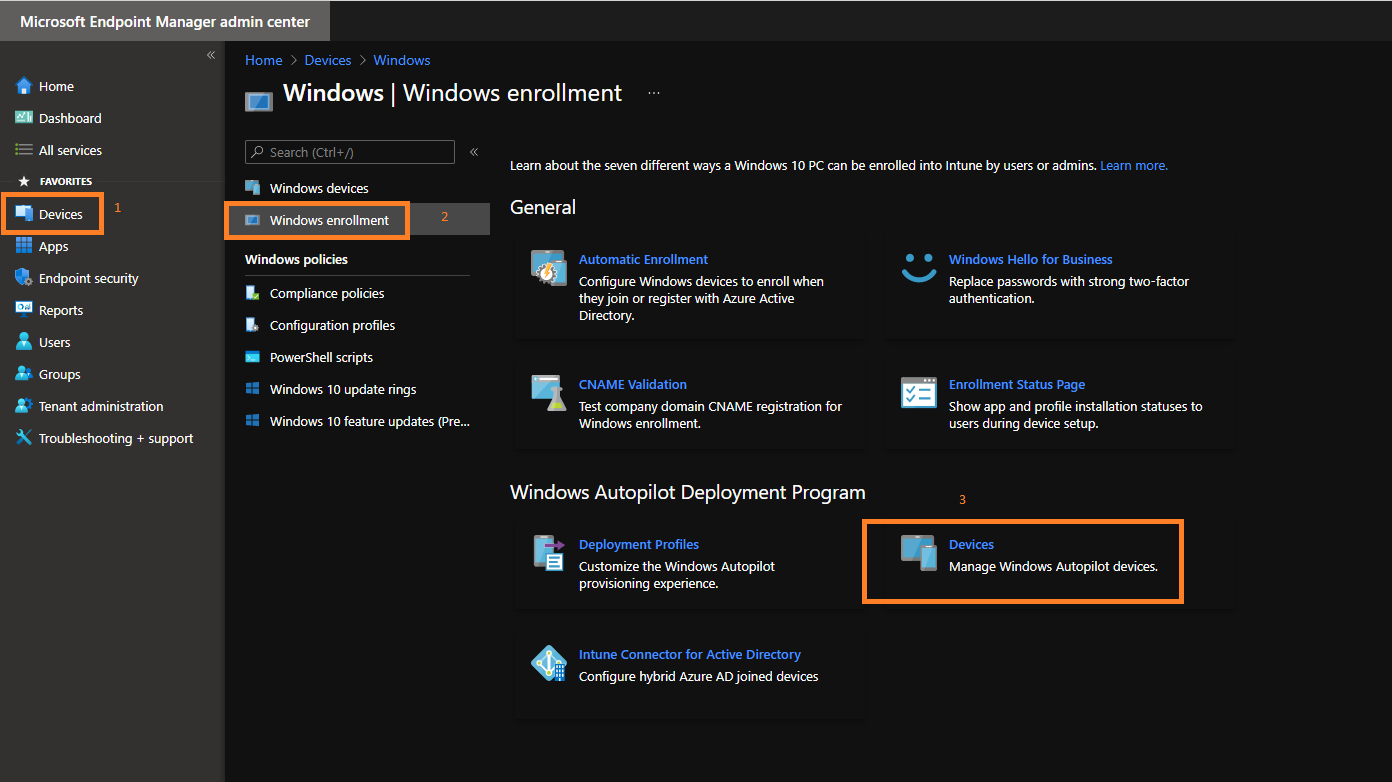This screenshot has width=1392, height=782.
Task: Open the Autopilot Devices link
Action: tap(971, 544)
